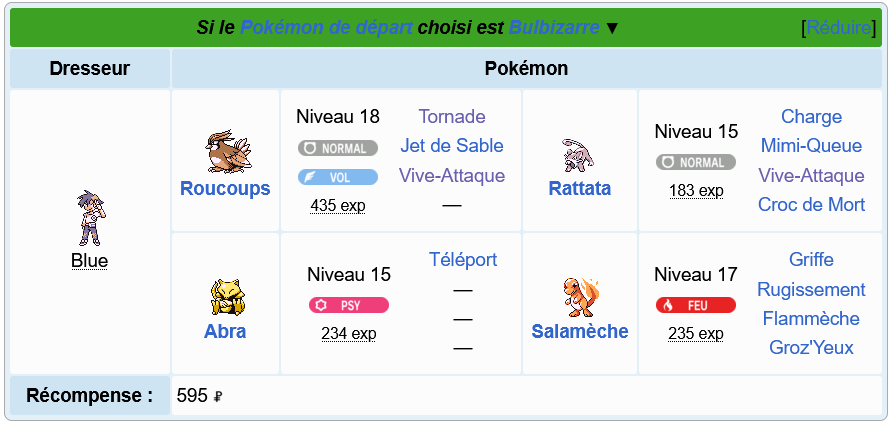Click Roucoups' NORMAL type badge
This screenshot has width=893, height=424.
pos(338,148)
